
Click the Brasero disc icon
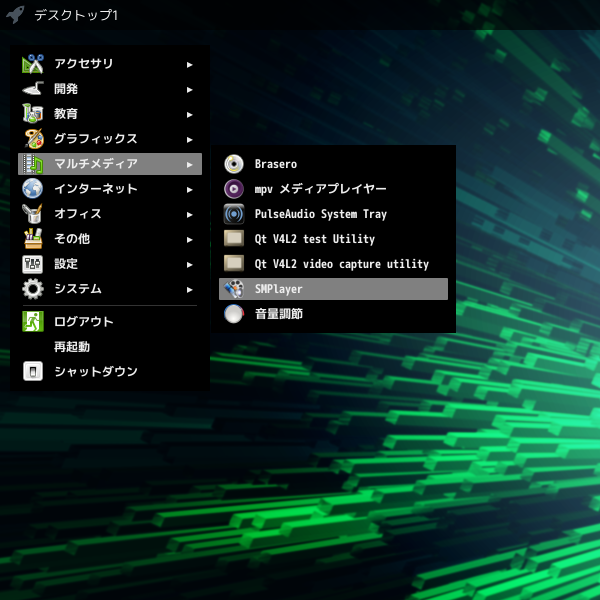pyautogui.click(x=234, y=164)
